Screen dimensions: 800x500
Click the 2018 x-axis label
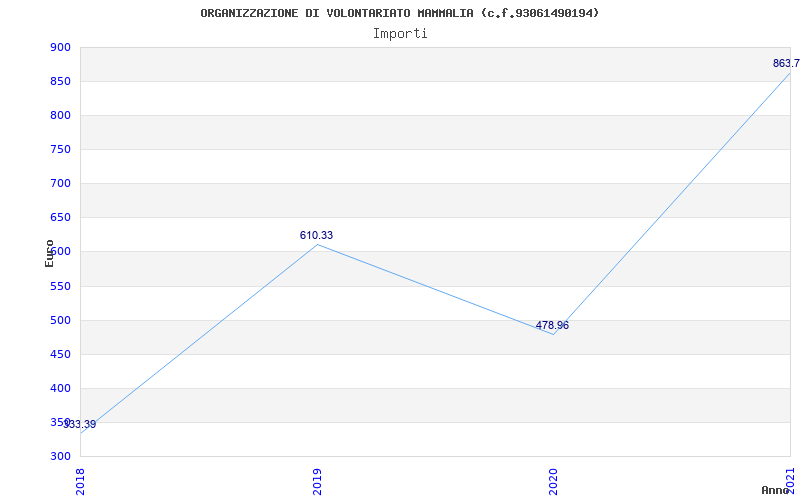pyautogui.click(x=80, y=482)
